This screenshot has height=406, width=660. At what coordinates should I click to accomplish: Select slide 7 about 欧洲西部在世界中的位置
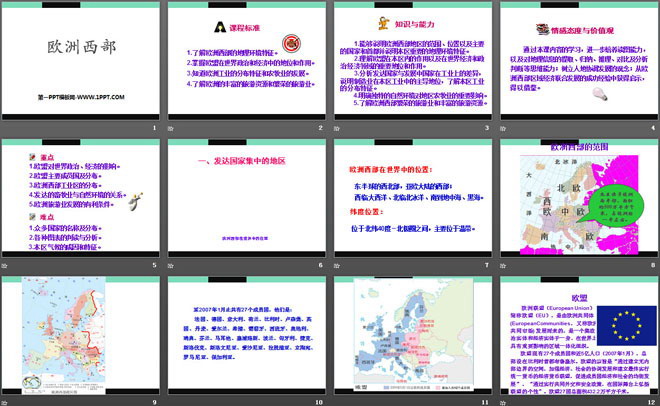tap(413, 199)
